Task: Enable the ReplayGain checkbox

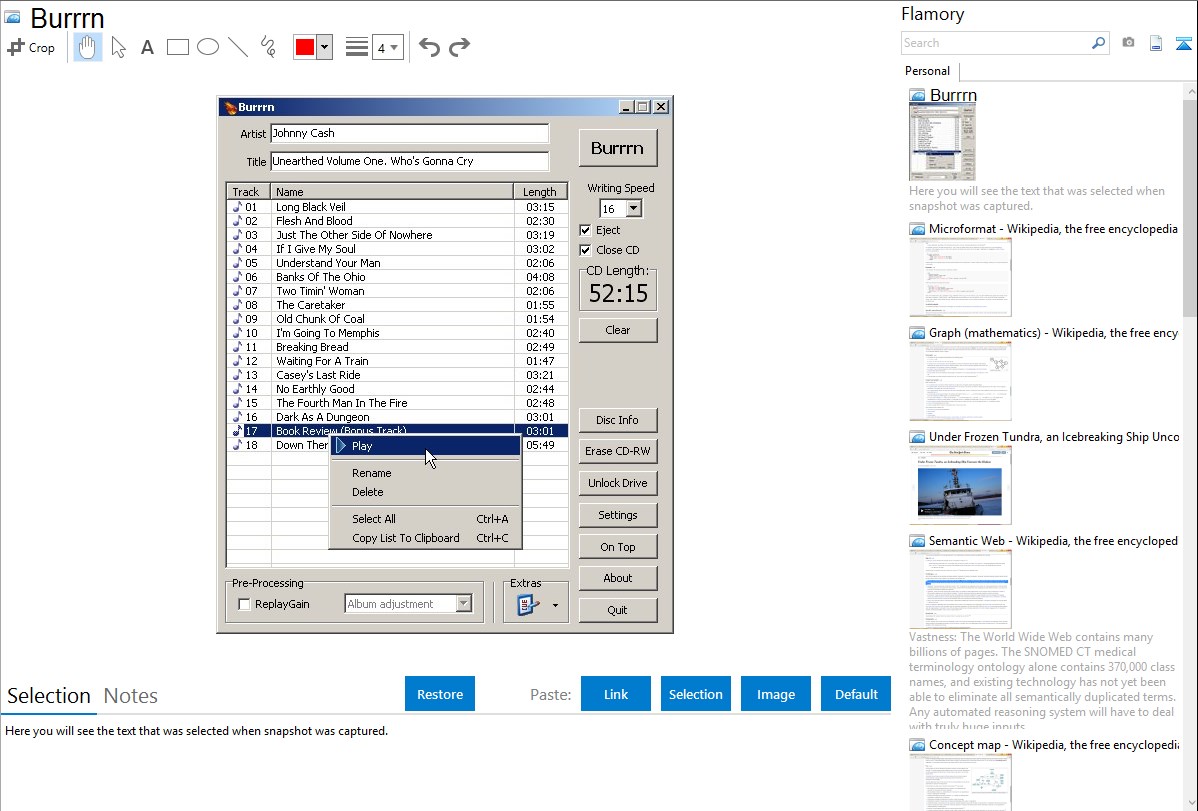Action: (x=244, y=604)
